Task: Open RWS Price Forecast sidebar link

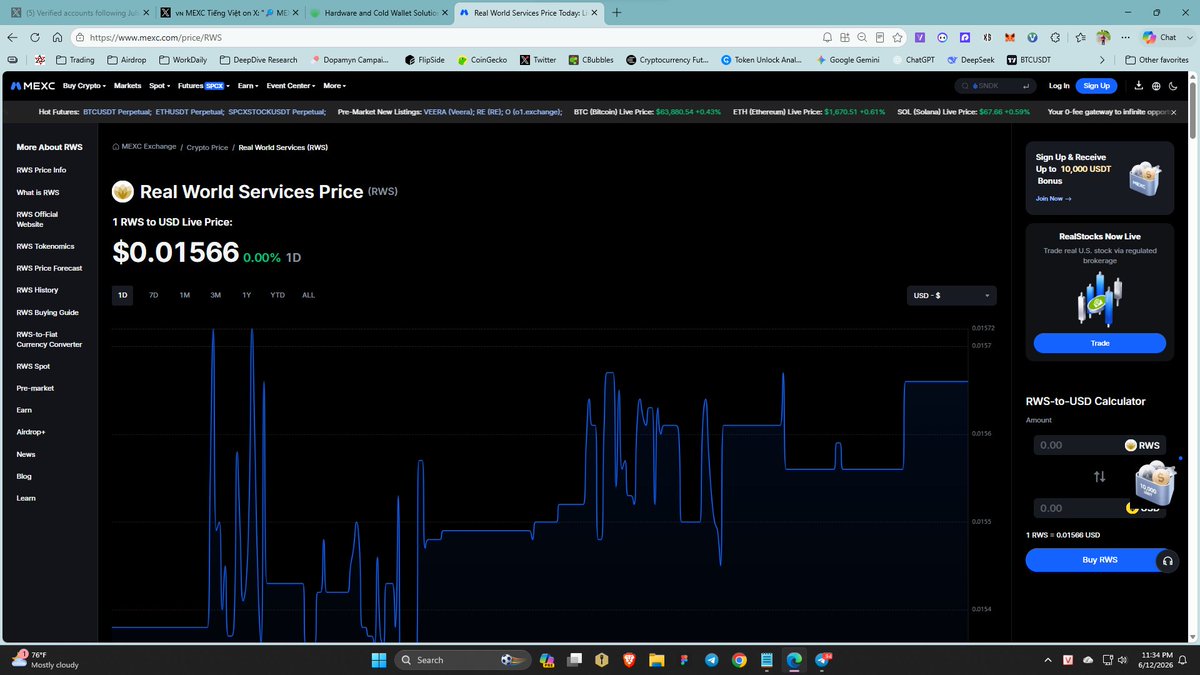Action: coord(49,268)
